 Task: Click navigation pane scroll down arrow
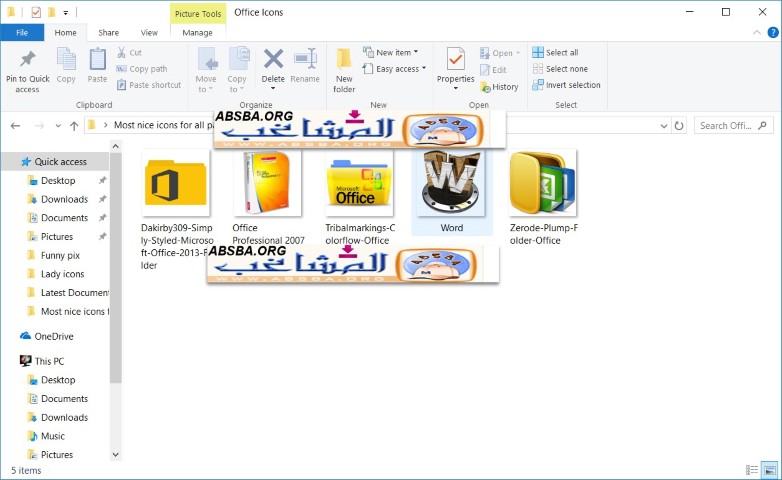116,455
